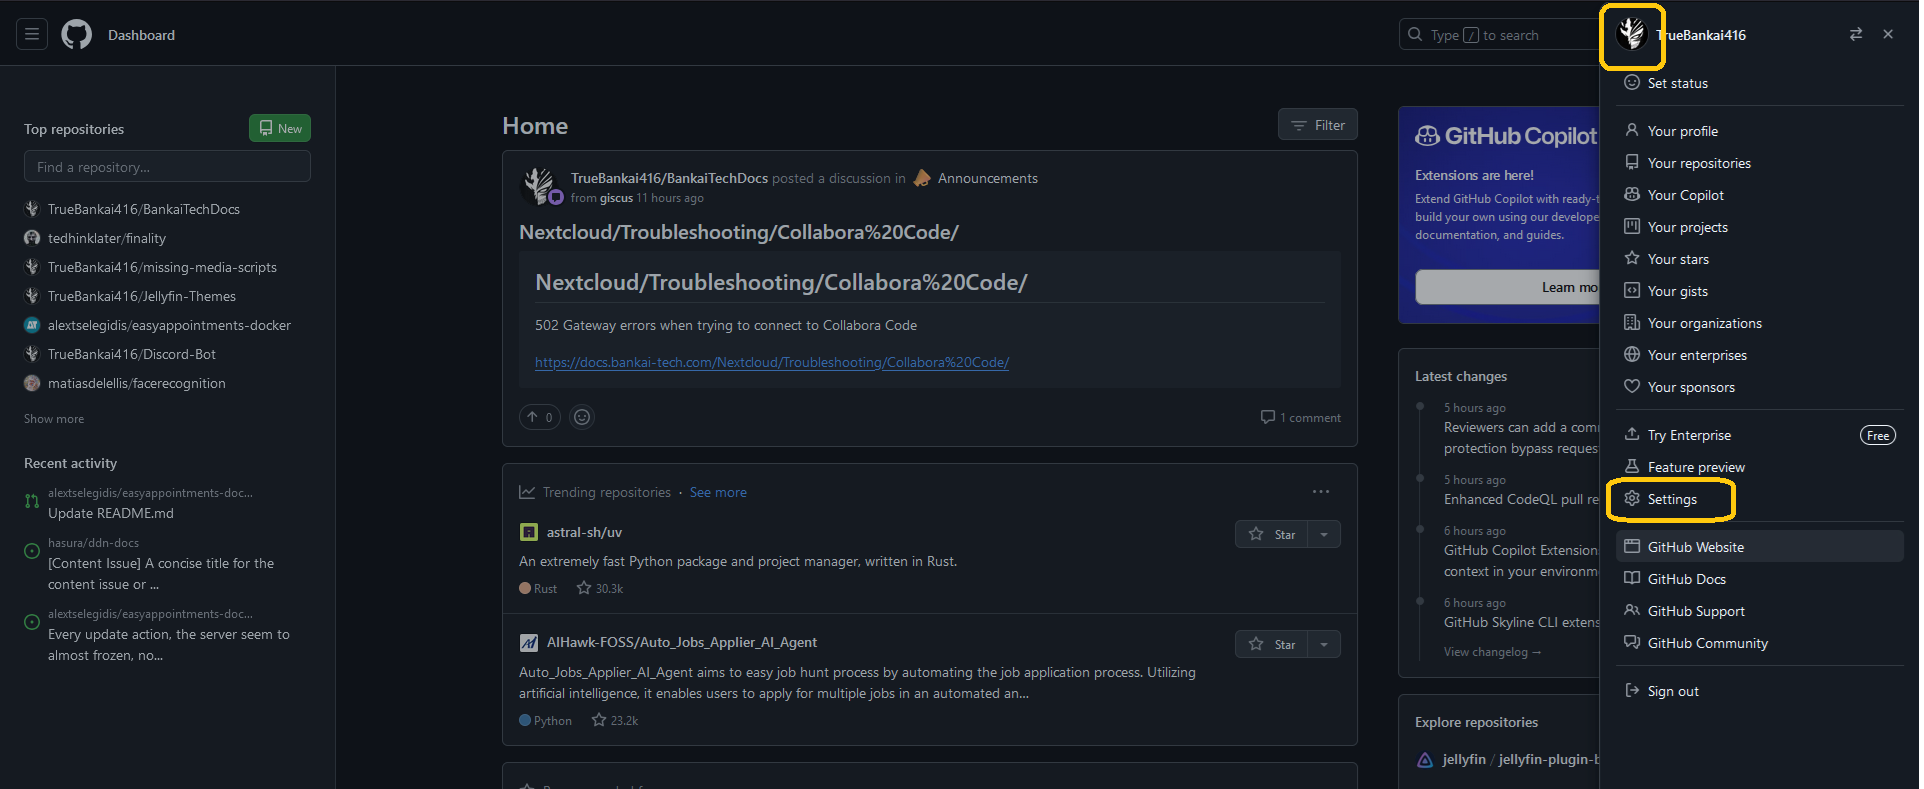The image size is (1924, 789).
Task: Open Your repositories menu item
Action: pyautogui.click(x=1760, y=163)
